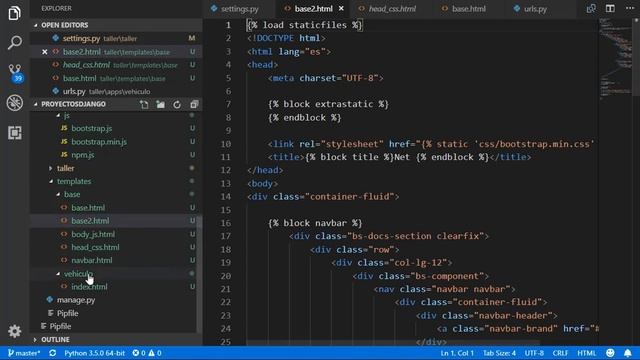
Task: Open settings.py from Open Editors
Action: [x=81, y=38]
